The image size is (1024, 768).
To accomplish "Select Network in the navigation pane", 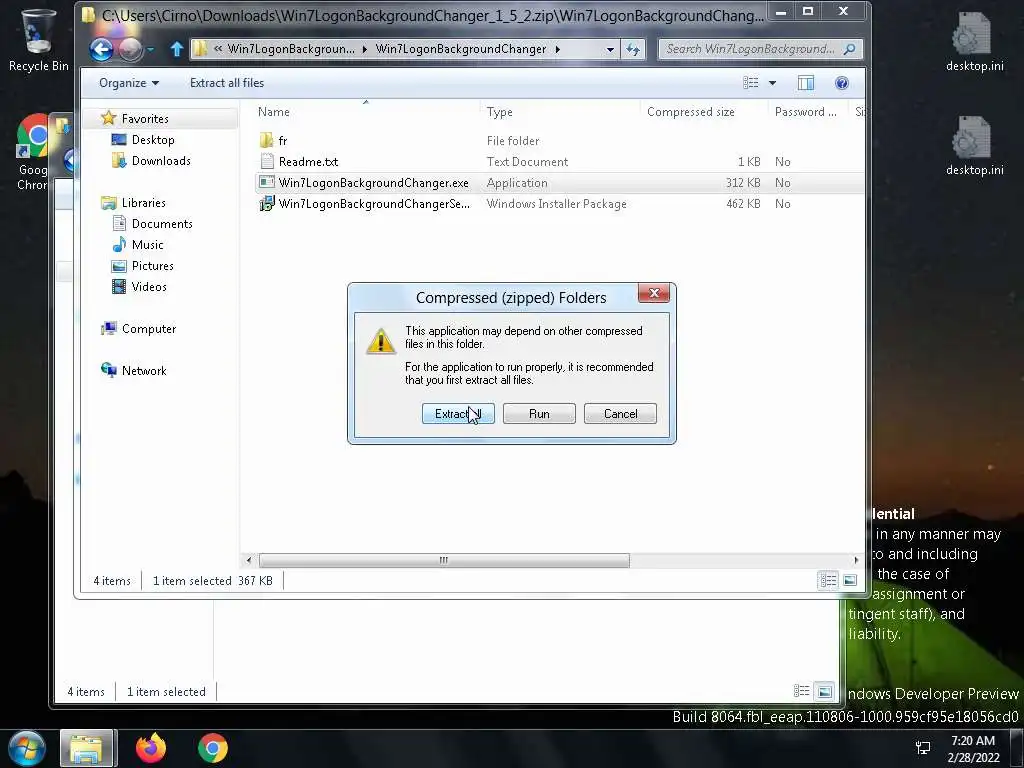I will pos(144,370).
